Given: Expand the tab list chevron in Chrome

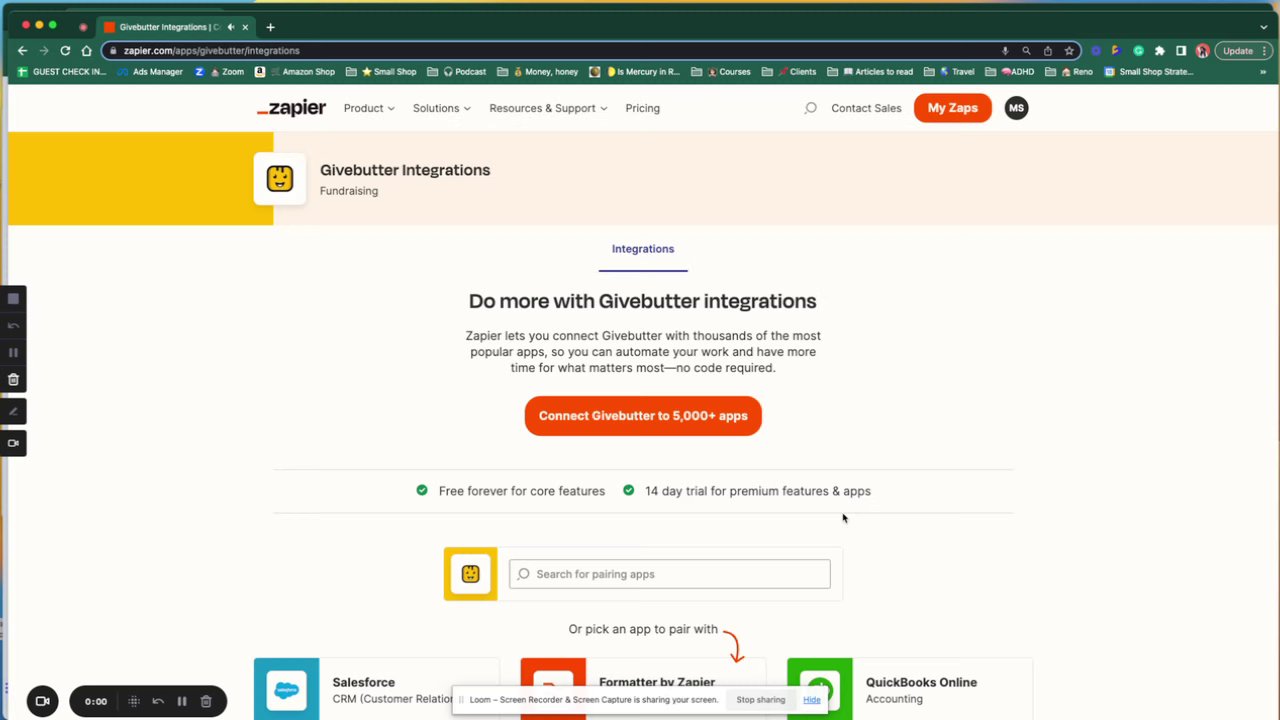Looking at the screenshot, I should pos(1264,27).
